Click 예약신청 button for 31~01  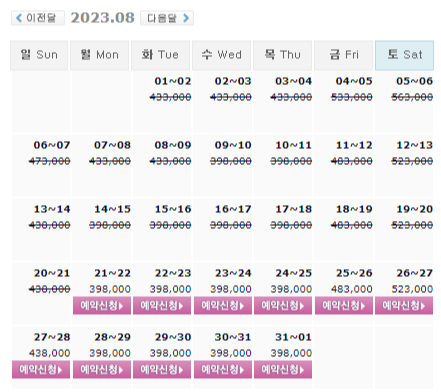[283, 369]
